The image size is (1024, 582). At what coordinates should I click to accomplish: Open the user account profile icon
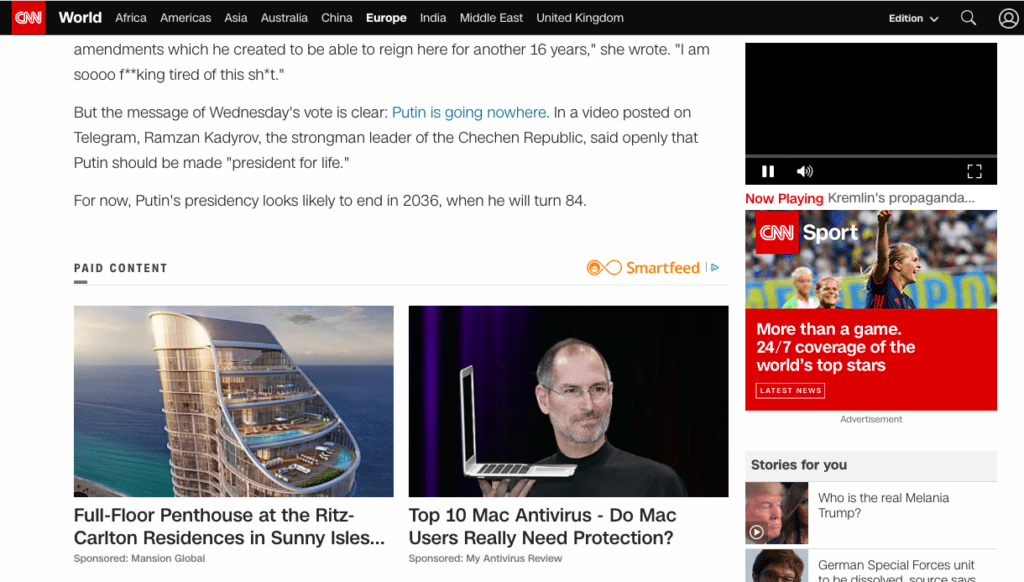(1008, 18)
